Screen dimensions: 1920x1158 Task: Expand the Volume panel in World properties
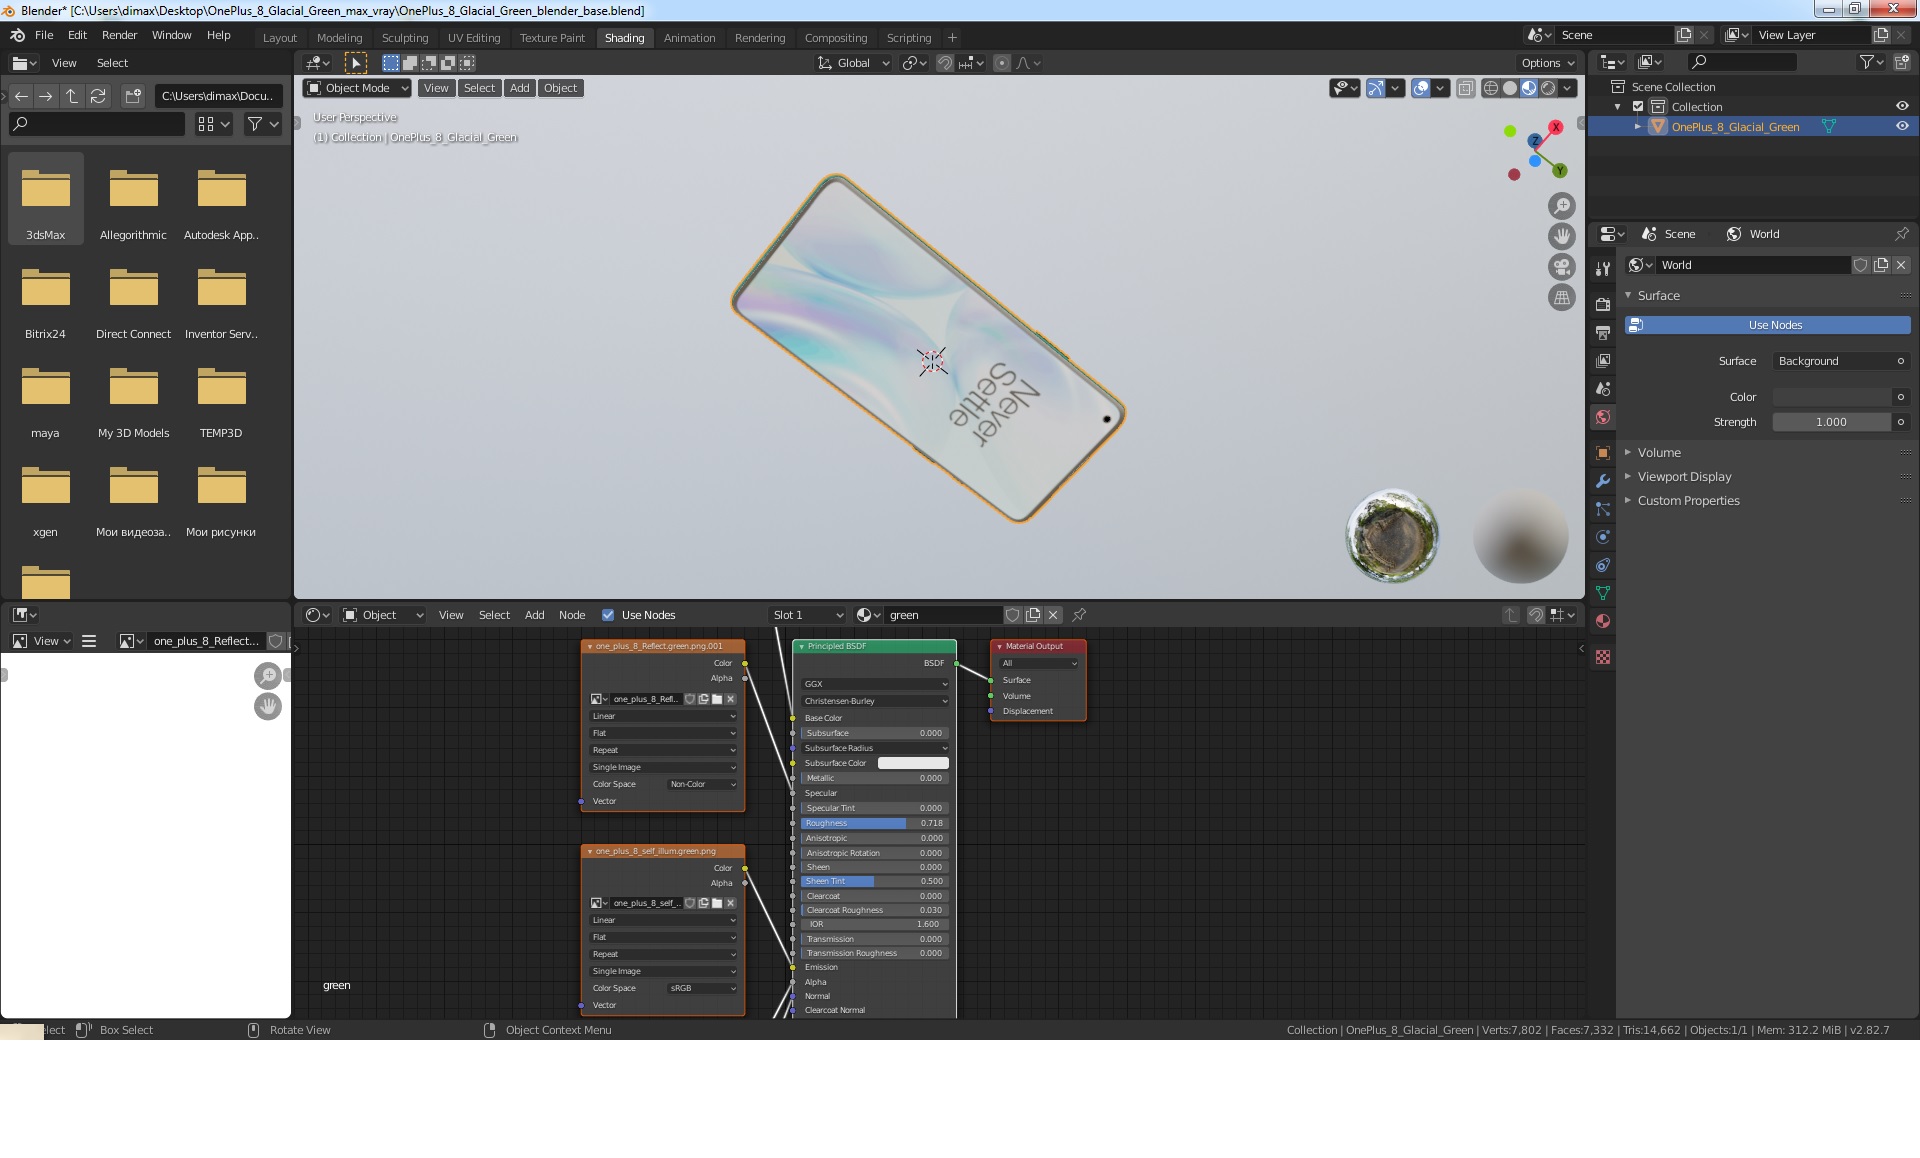(x=1659, y=453)
